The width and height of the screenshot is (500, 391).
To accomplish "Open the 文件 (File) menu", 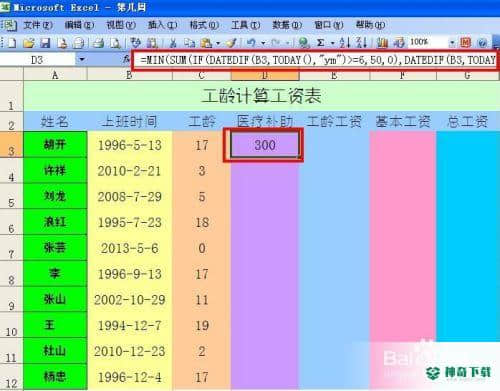I will coord(38,25).
